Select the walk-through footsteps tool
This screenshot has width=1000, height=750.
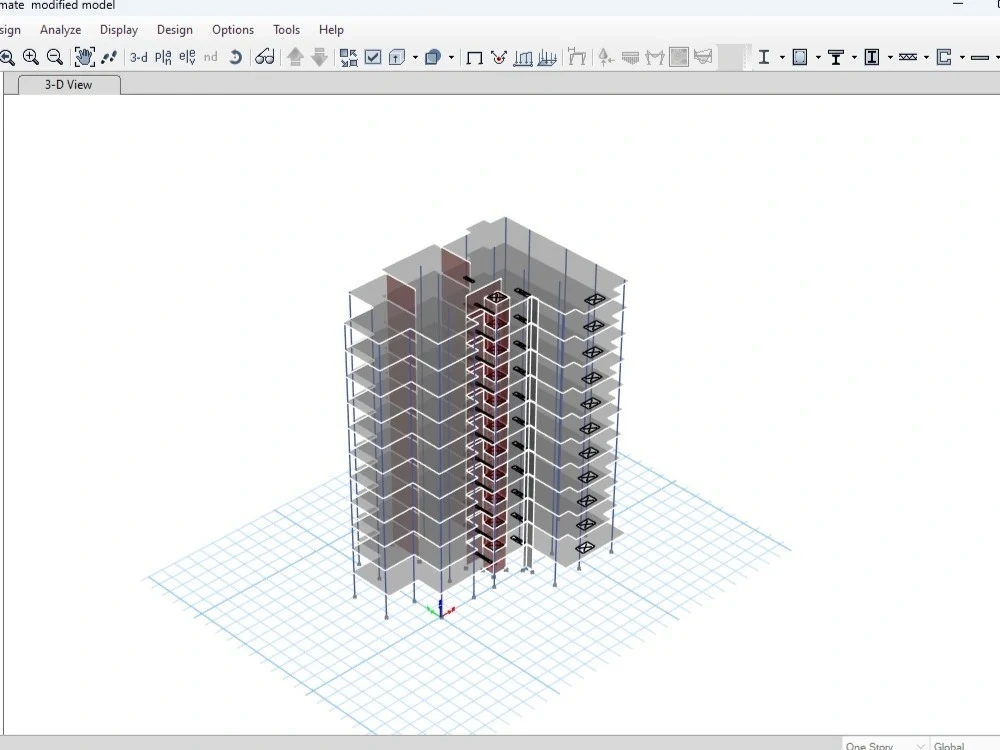click(109, 57)
